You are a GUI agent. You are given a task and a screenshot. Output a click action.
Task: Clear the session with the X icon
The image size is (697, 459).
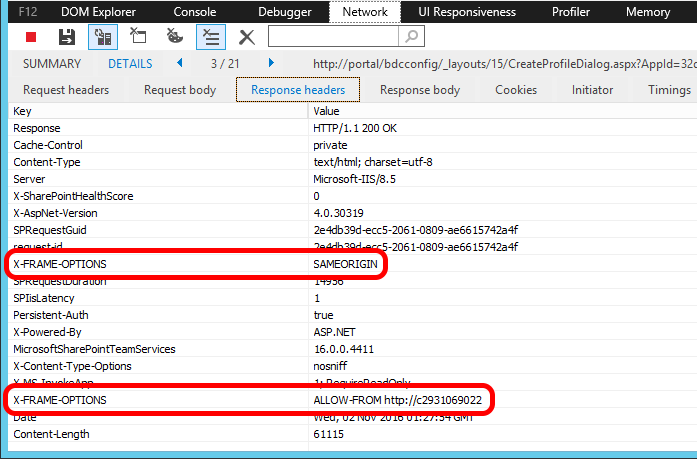tap(246, 37)
